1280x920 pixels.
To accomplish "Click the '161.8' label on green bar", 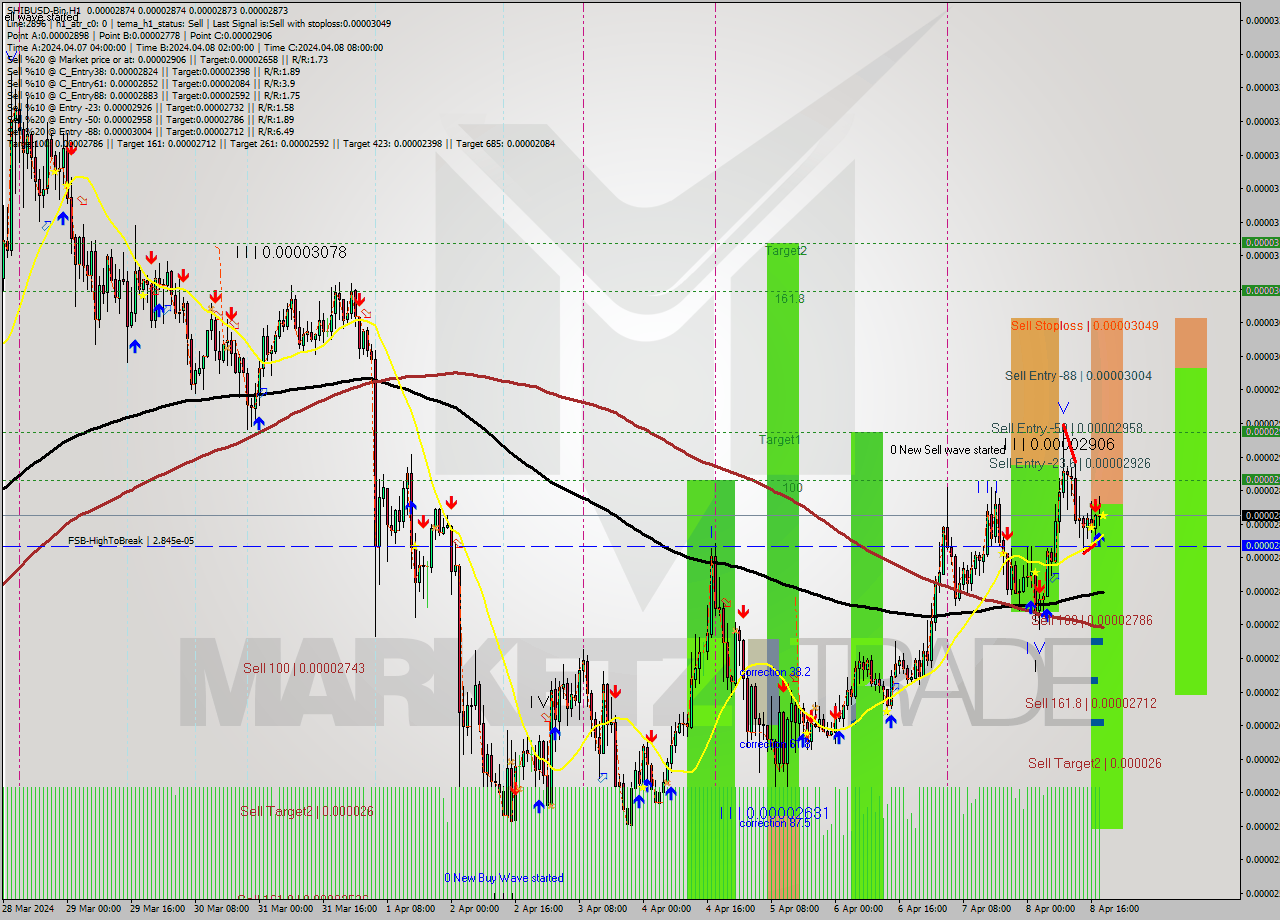I will click(789, 298).
